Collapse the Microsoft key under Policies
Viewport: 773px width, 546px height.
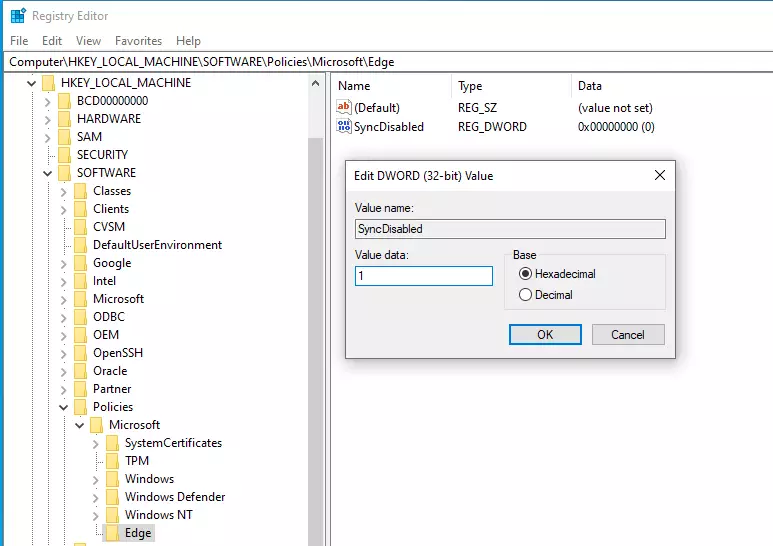click(x=79, y=425)
